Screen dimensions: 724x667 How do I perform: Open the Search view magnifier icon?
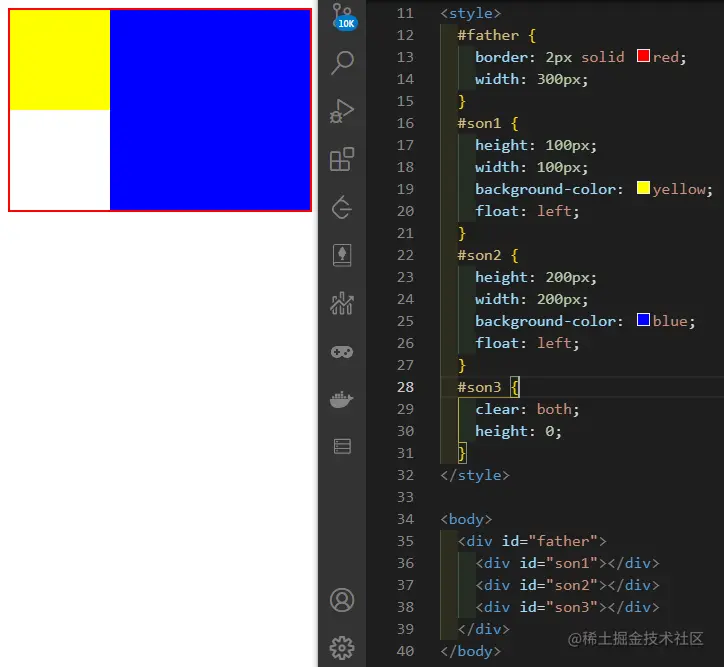(343, 62)
